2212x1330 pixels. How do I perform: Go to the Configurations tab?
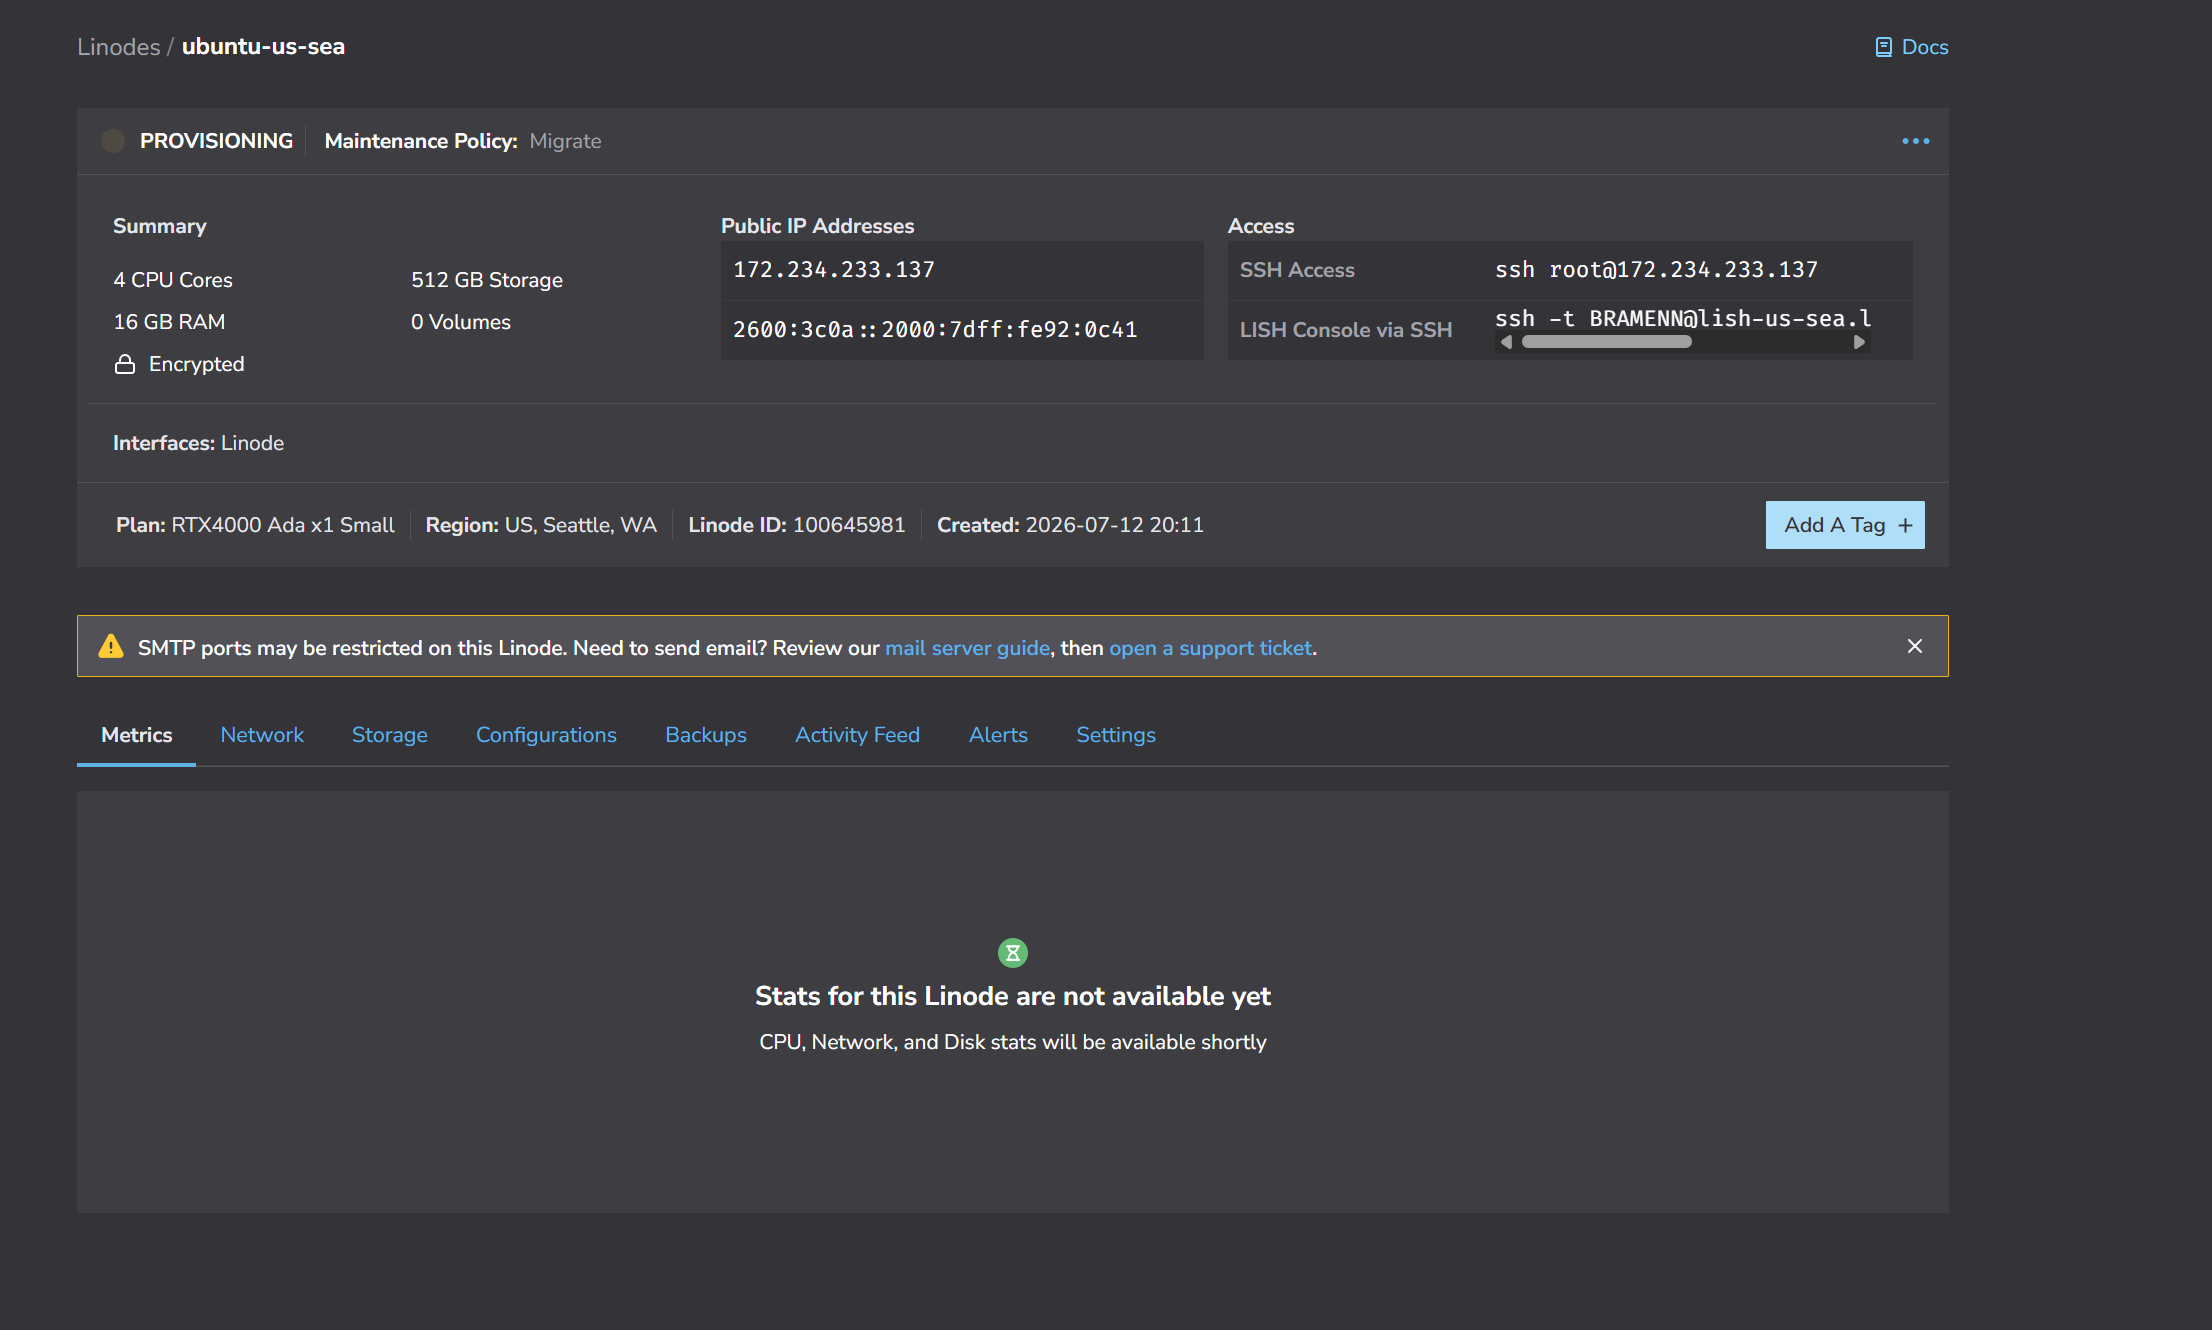546,735
